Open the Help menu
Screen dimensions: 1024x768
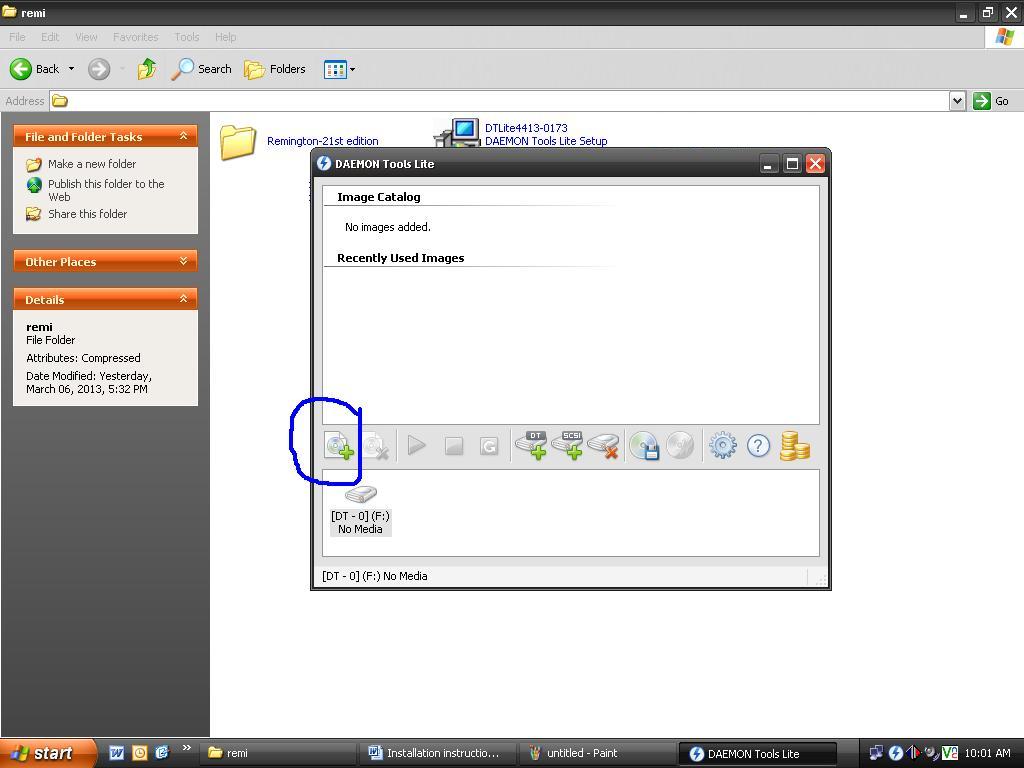pyautogui.click(x=225, y=37)
